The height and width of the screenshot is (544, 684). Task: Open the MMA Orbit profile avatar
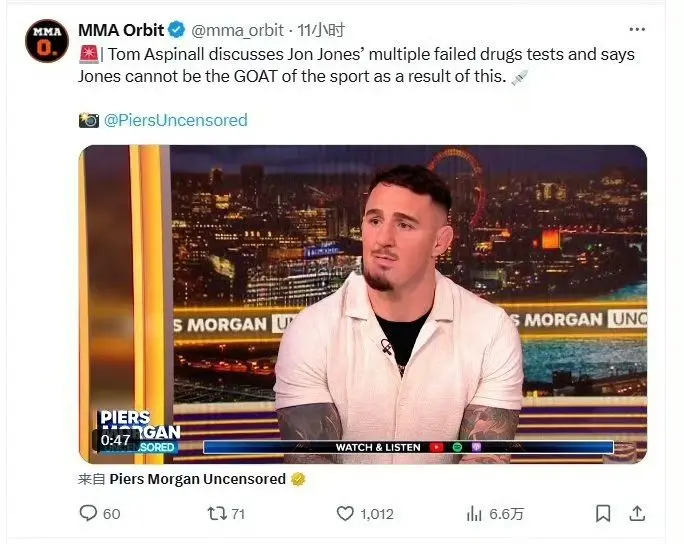click(47, 41)
